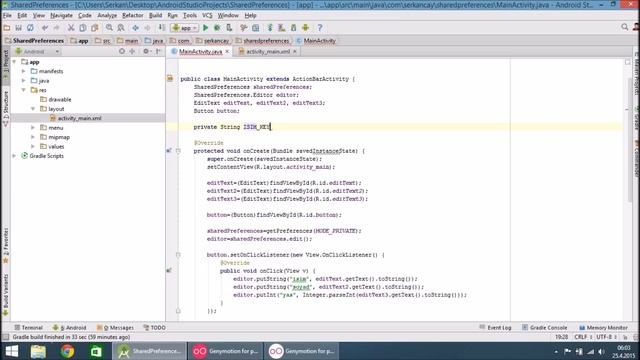Click the Attach debugger toolbar icon

(x=229, y=28)
